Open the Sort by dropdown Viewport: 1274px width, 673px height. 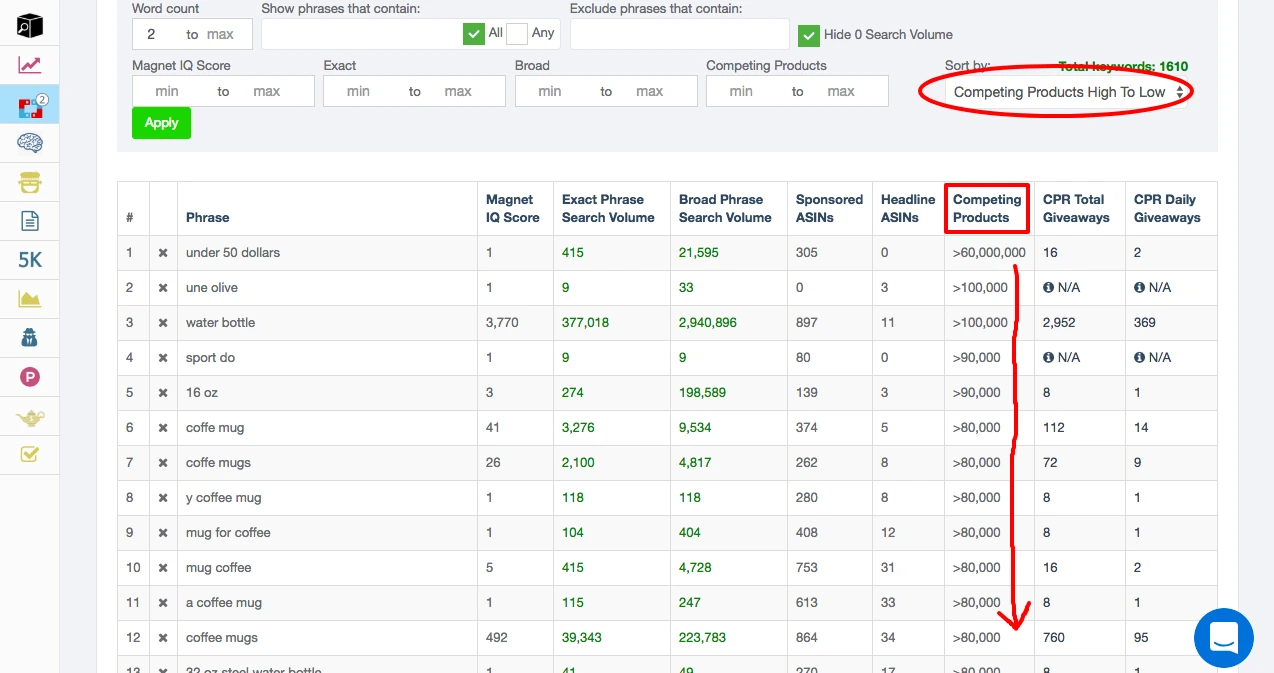(1068, 92)
